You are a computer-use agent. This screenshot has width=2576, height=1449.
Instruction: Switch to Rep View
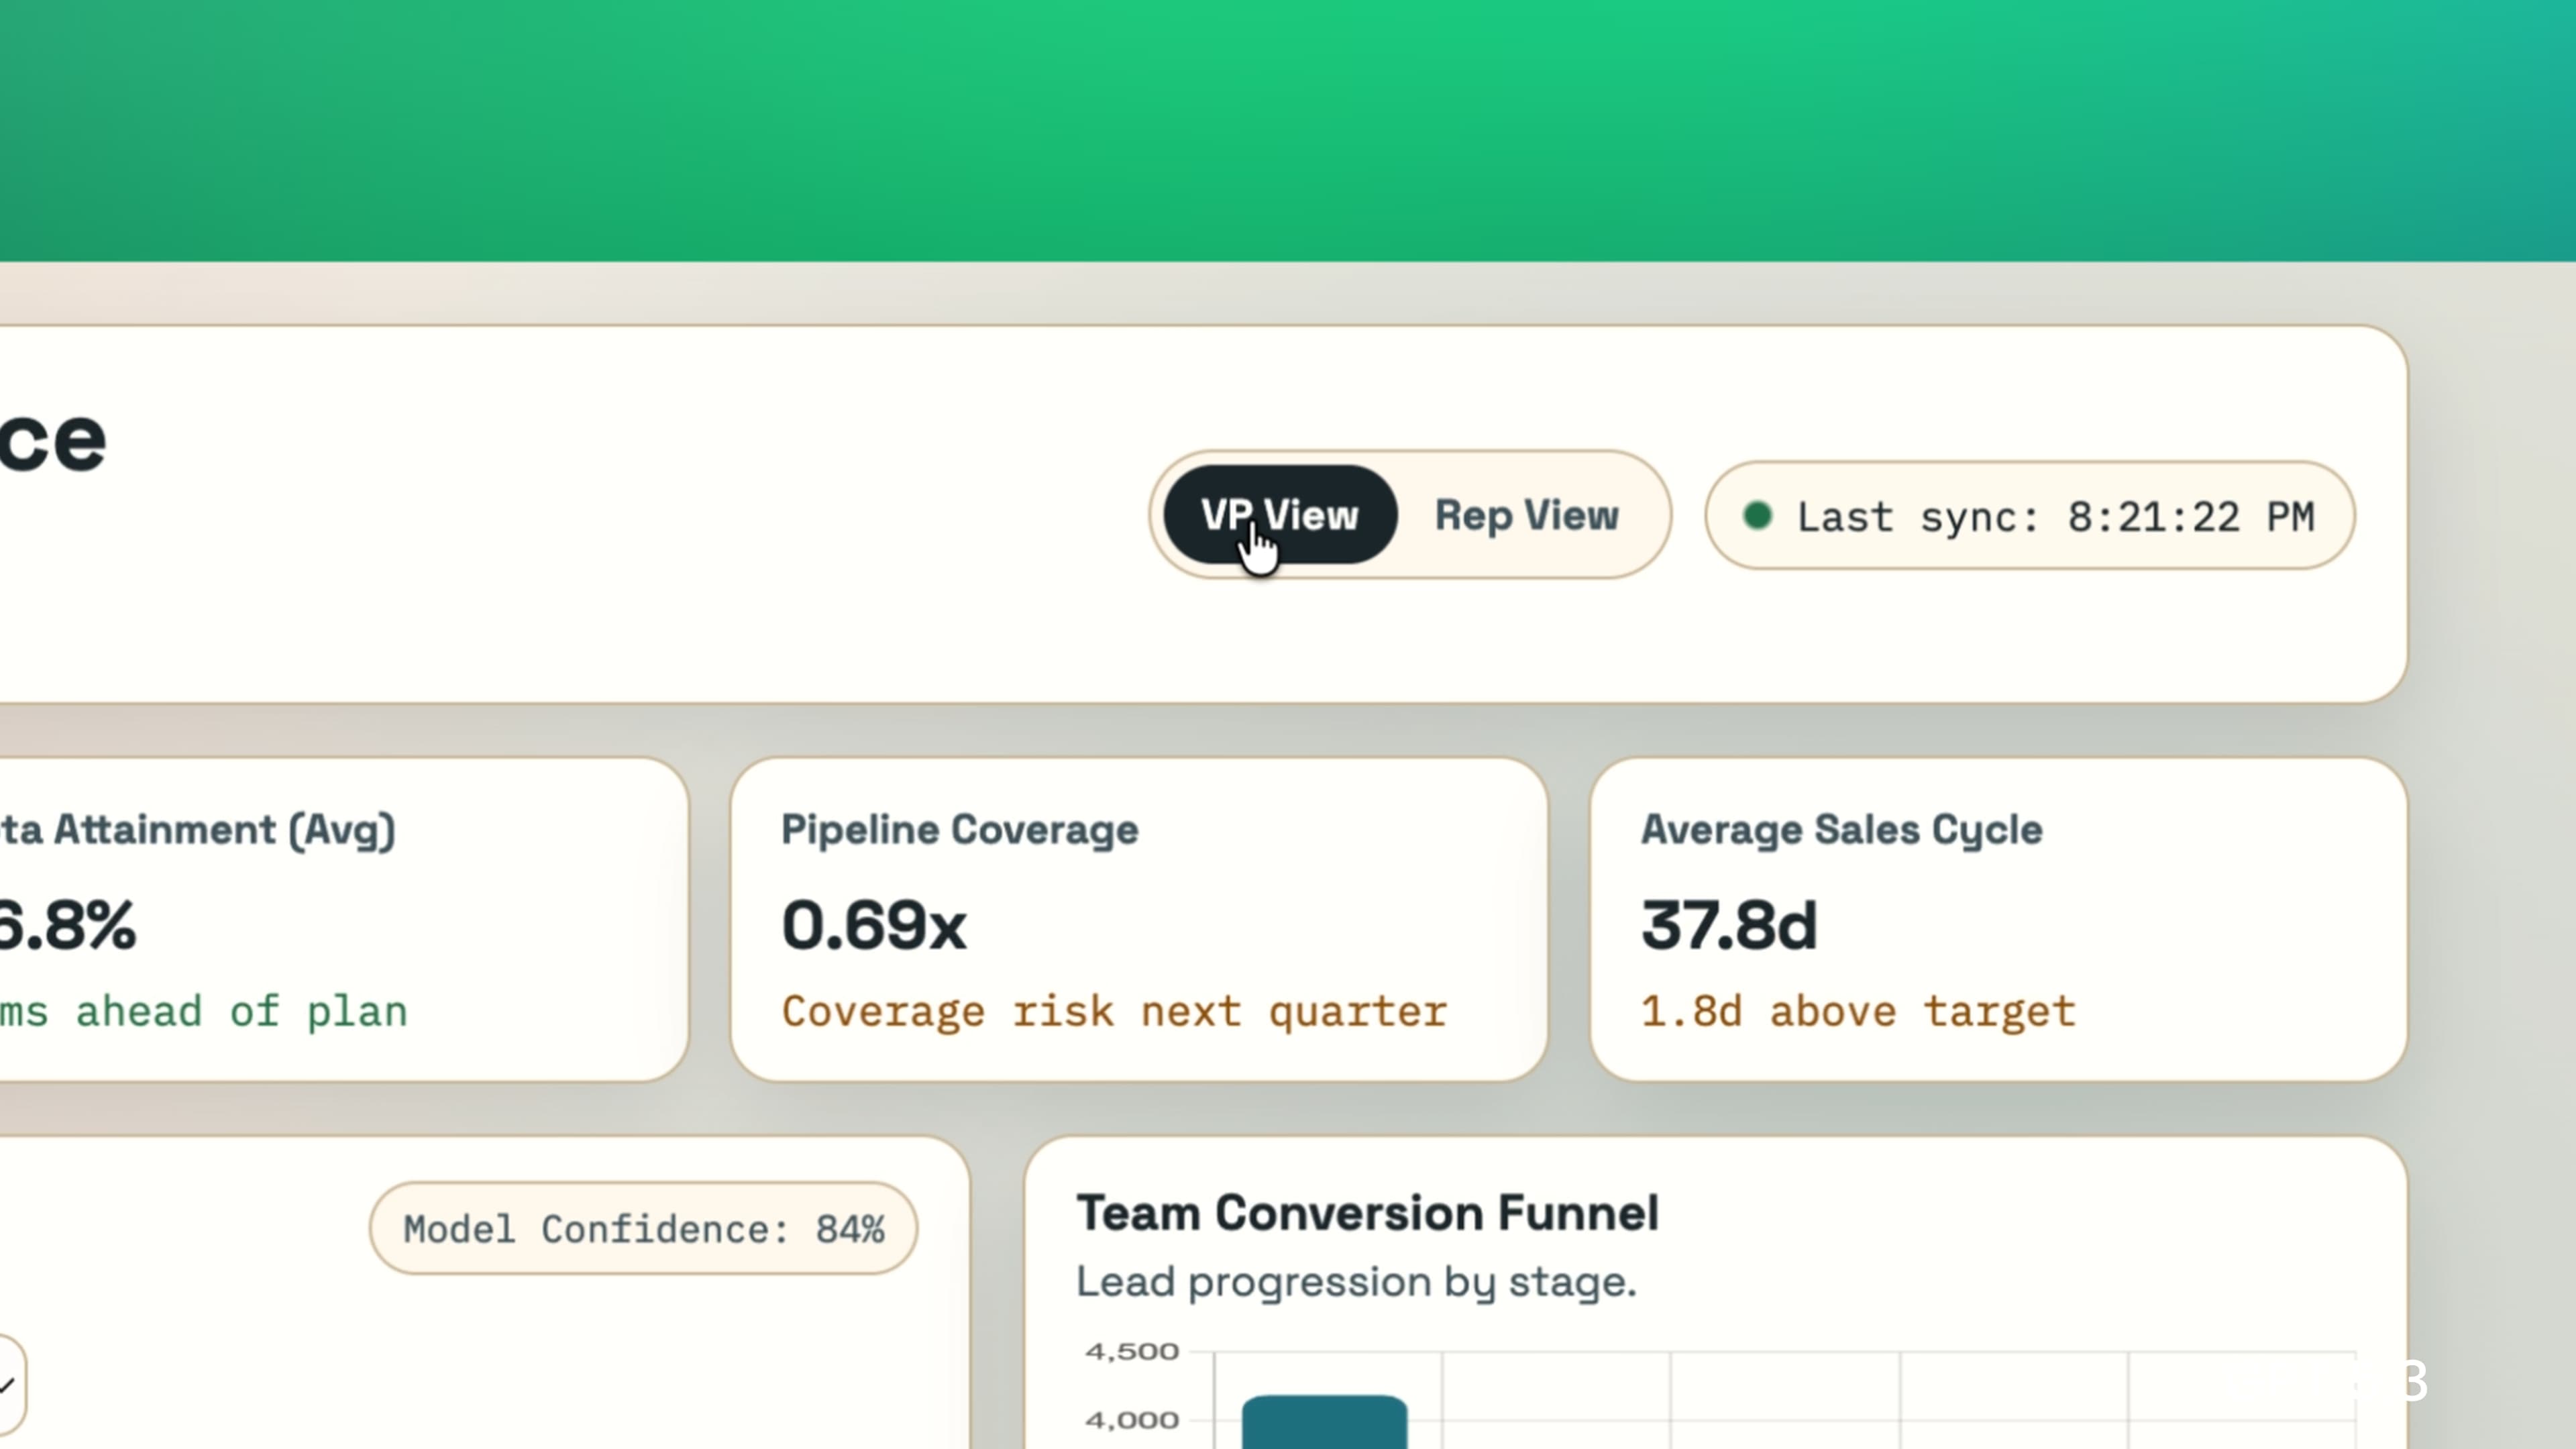[x=1526, y=515]
